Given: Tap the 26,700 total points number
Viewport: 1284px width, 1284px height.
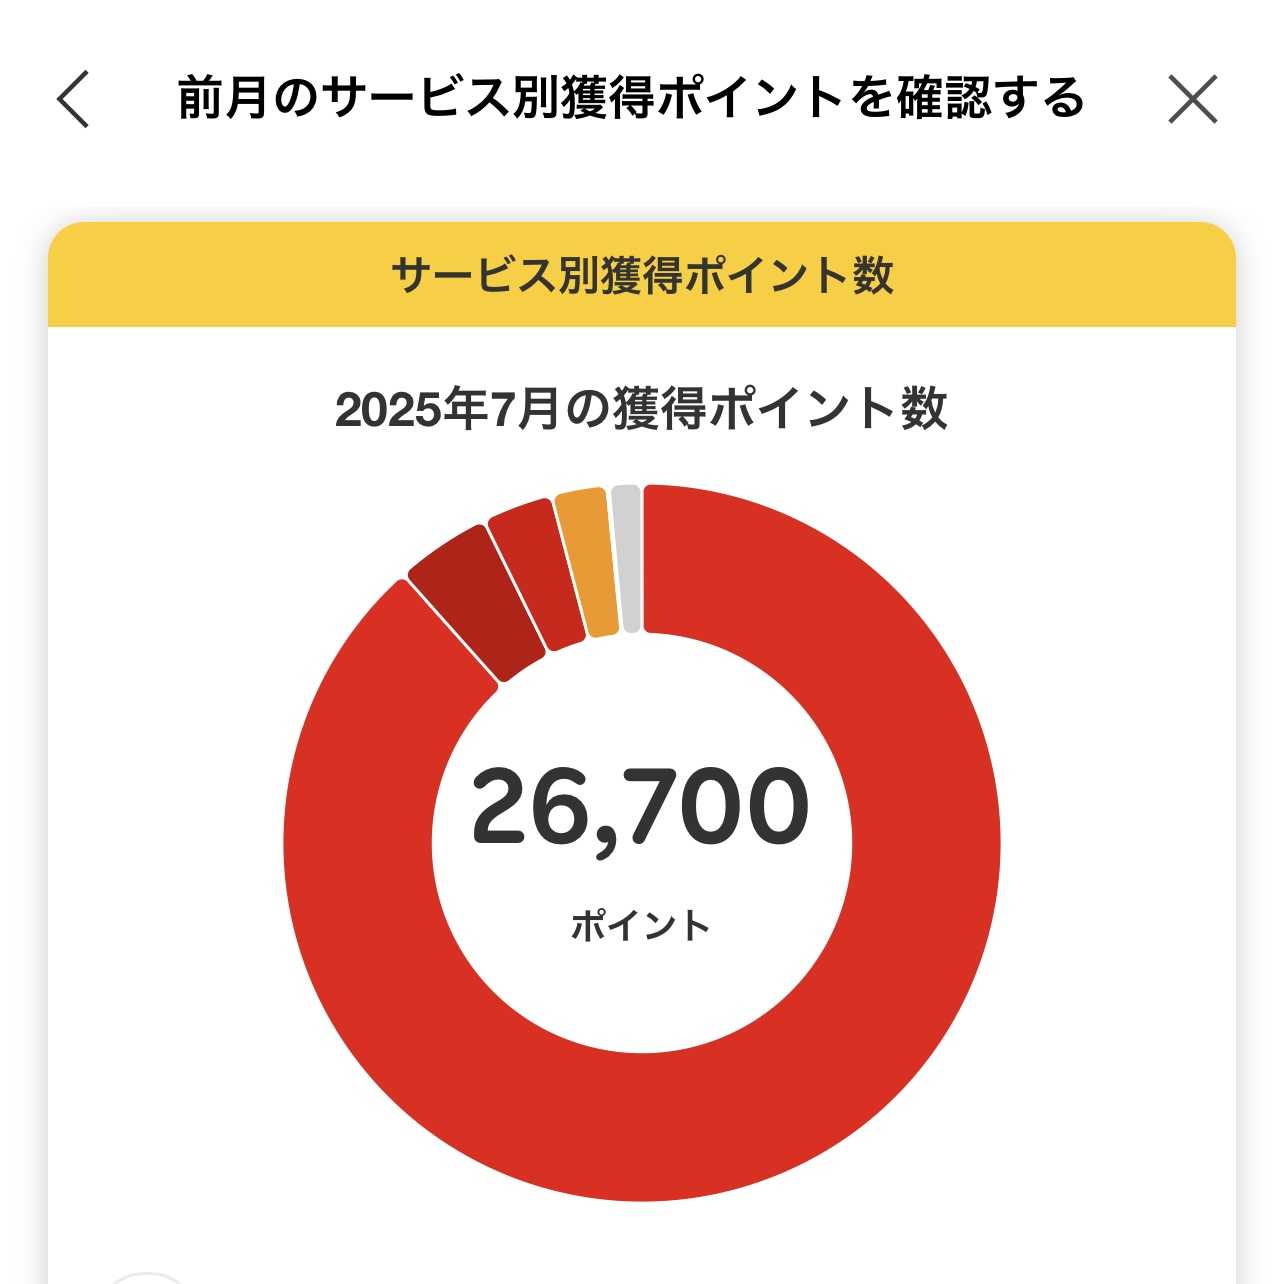Looking at the screenshot, I should coord(640,808).
